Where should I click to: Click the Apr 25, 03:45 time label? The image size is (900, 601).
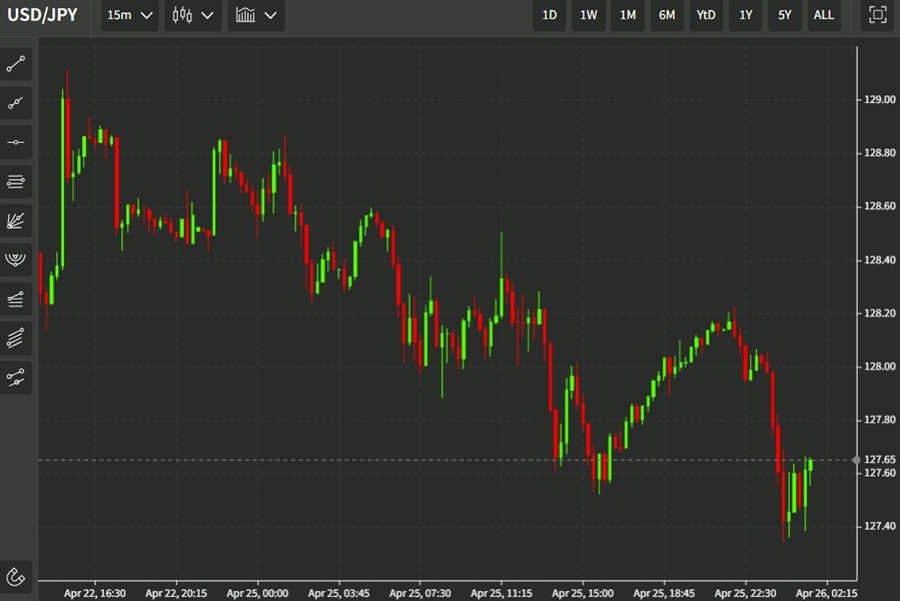point(339,593)
